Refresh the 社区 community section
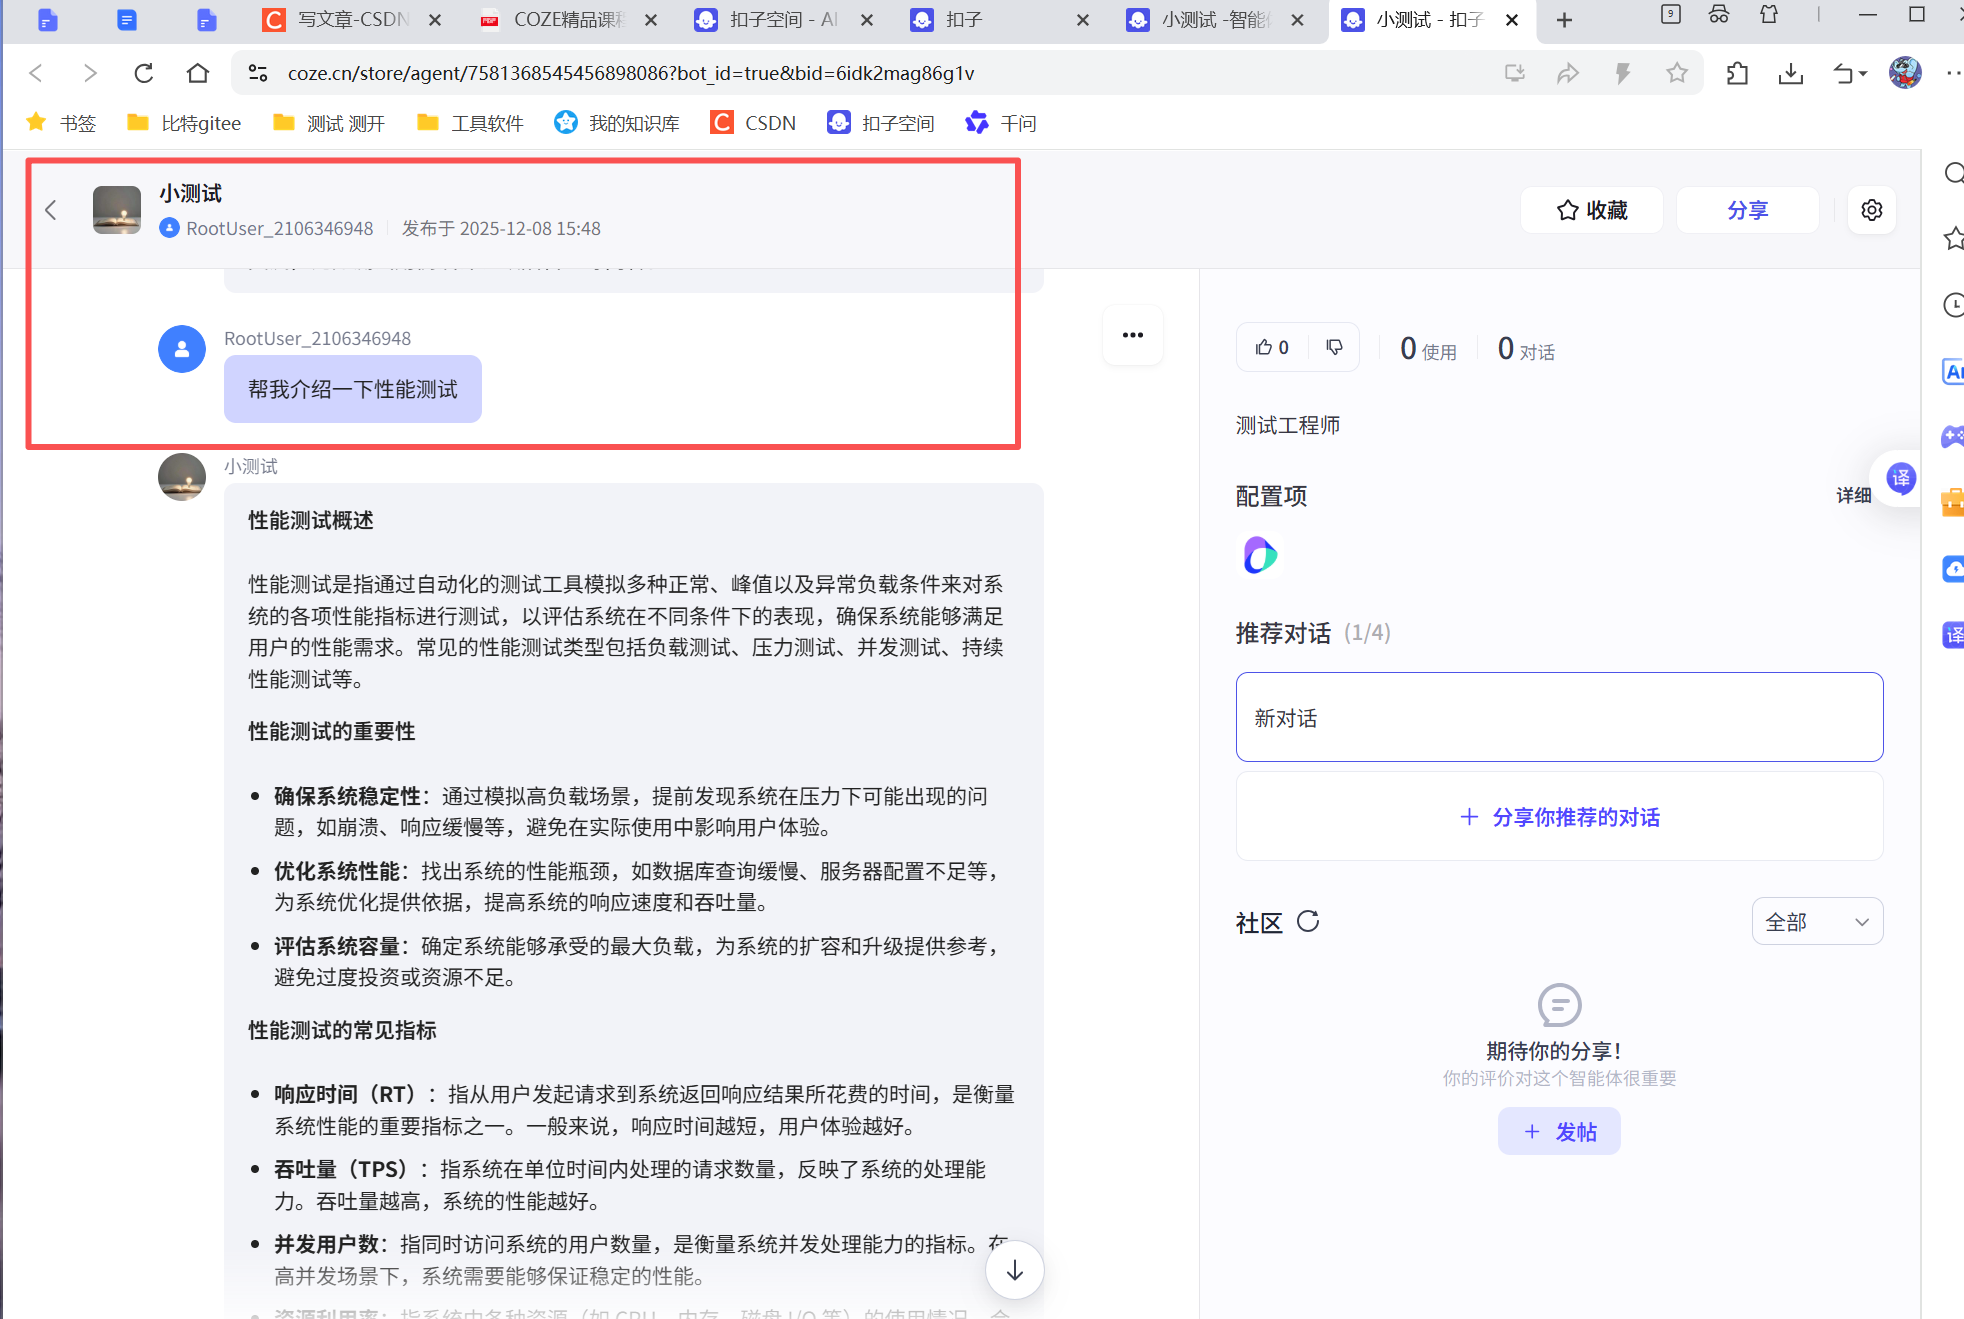The image size is (1964, 1319). [x=1308, y=921]
